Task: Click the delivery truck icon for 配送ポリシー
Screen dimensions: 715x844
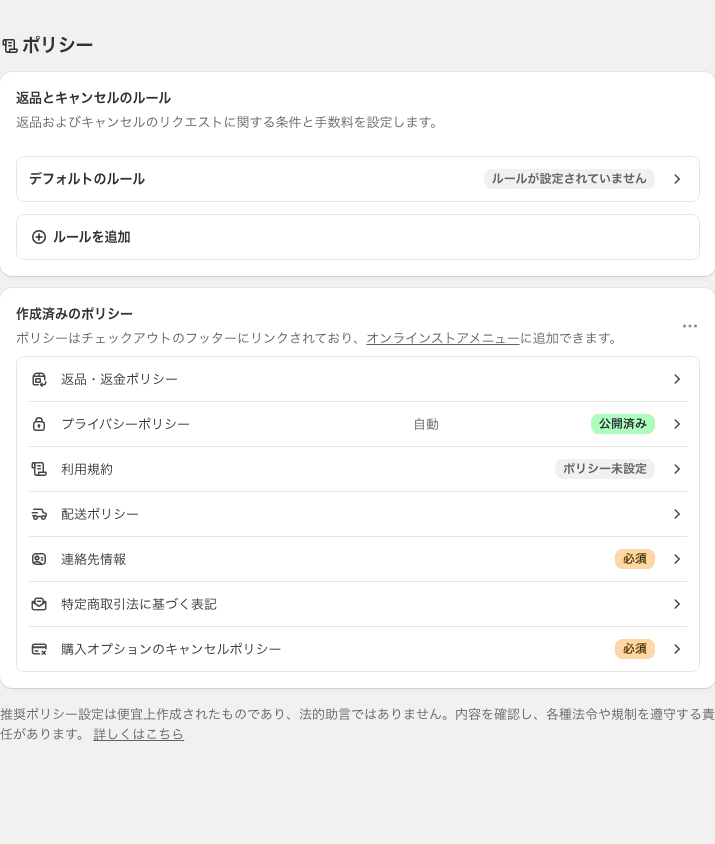Action: click(39, 514)
